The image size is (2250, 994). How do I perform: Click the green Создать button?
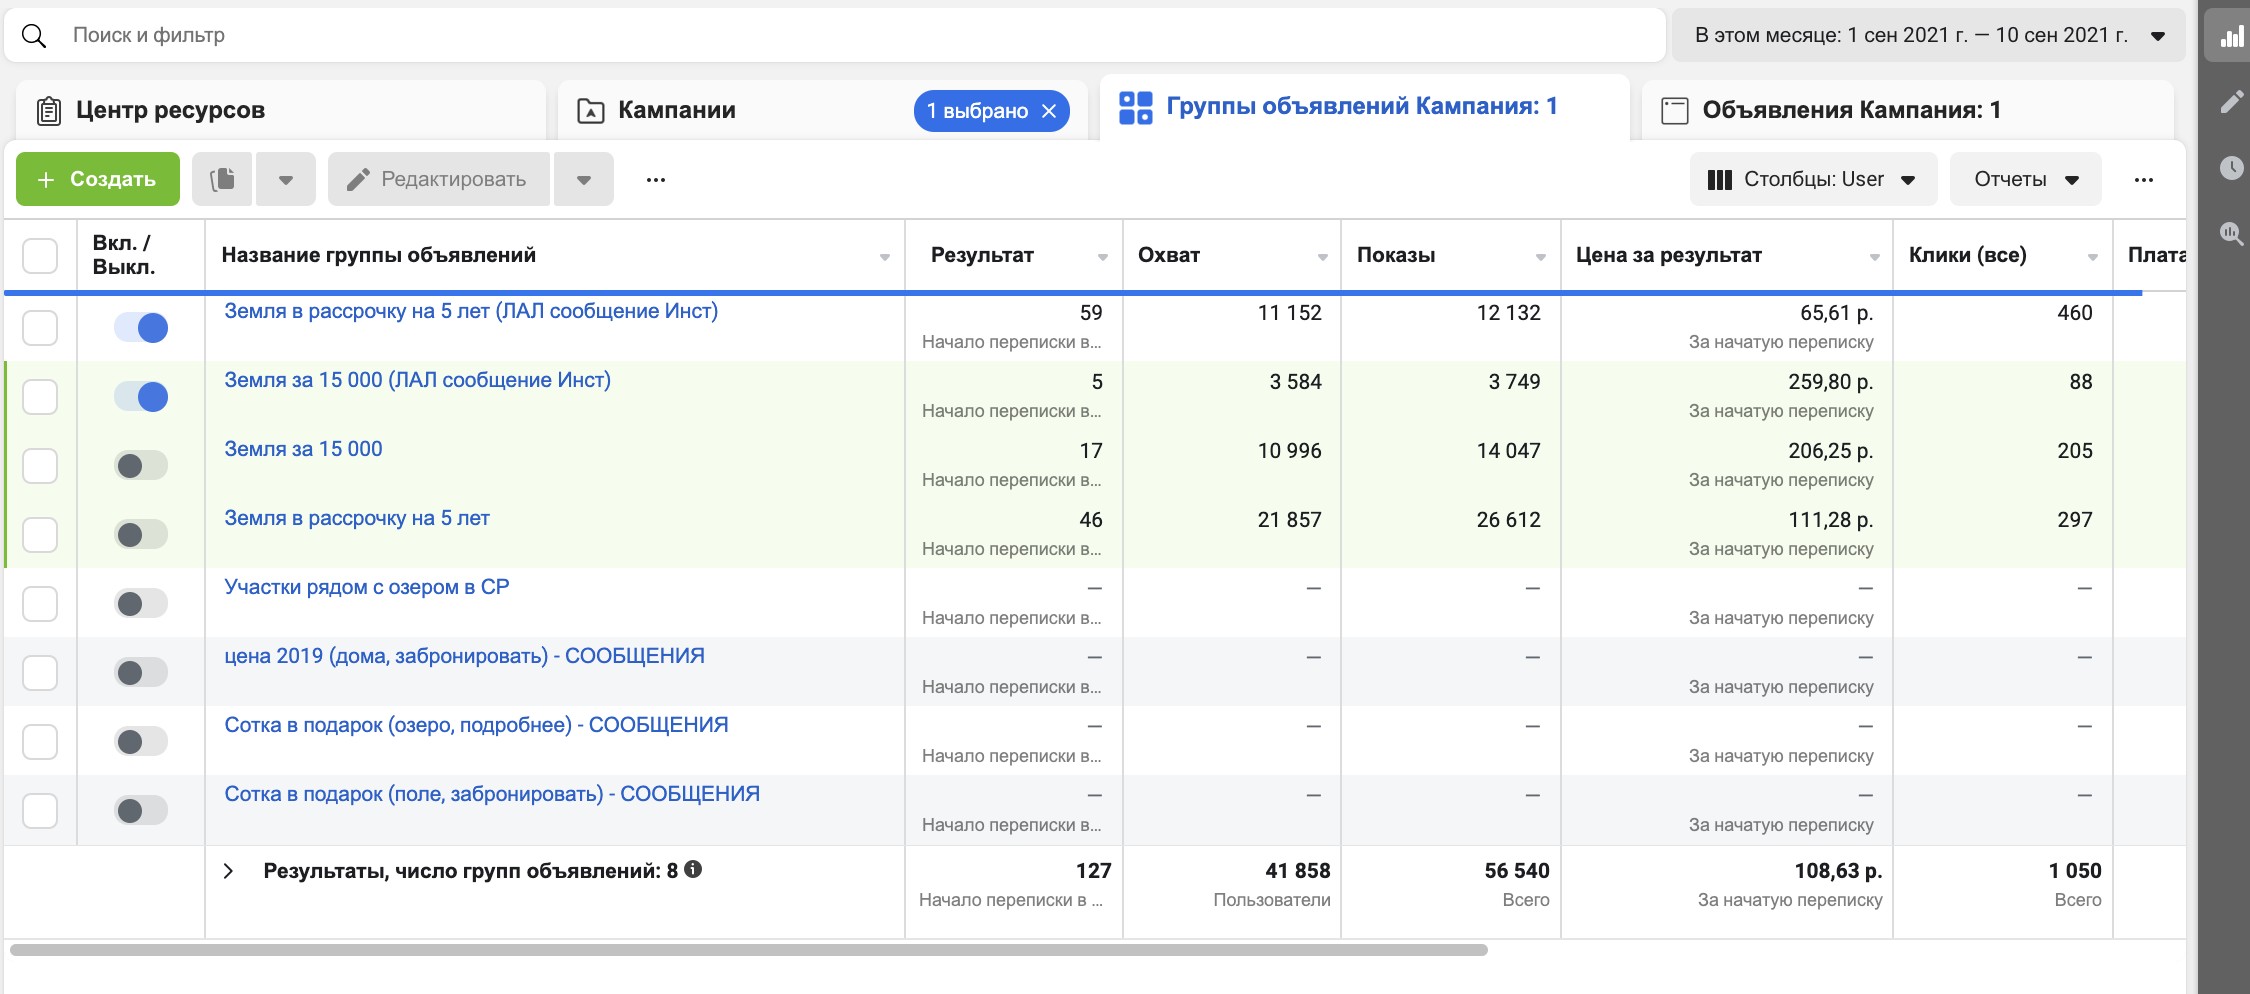[98, 179]
